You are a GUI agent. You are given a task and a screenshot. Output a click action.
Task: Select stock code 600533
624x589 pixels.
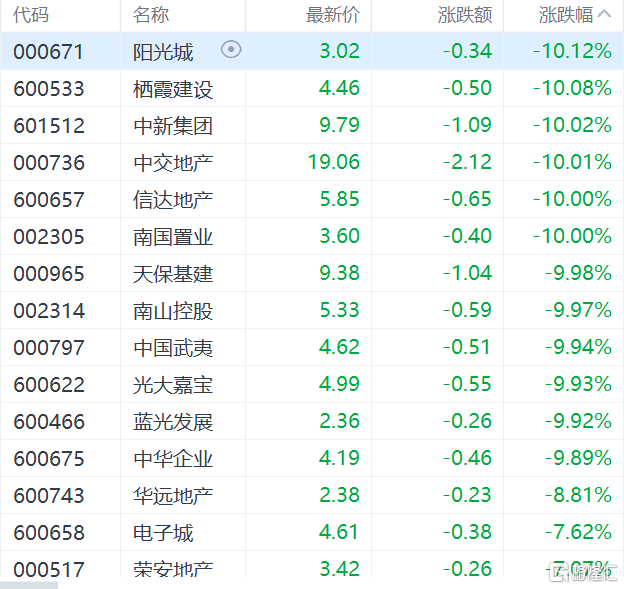[x=49, y=89]
